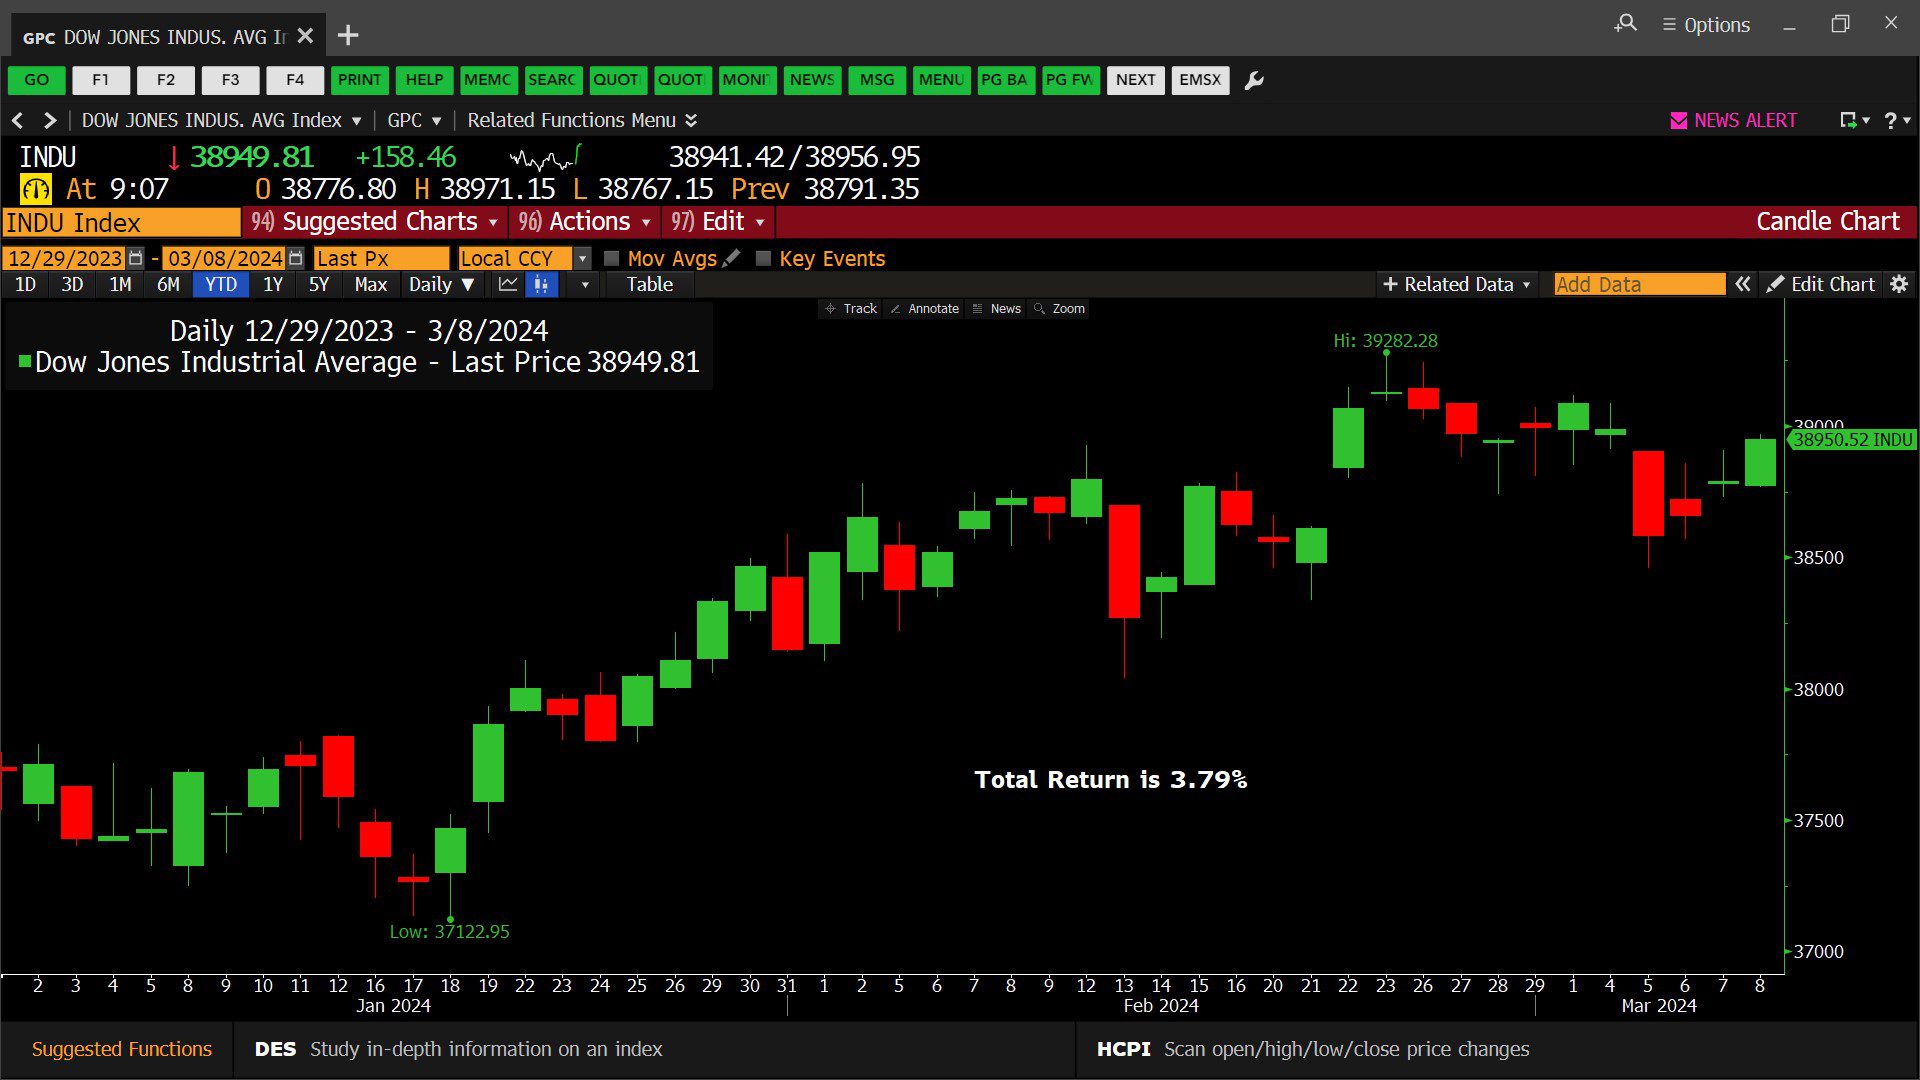Click the Add Data input field
The width and height of the screenshot is (1920, 1080).
1640,285
